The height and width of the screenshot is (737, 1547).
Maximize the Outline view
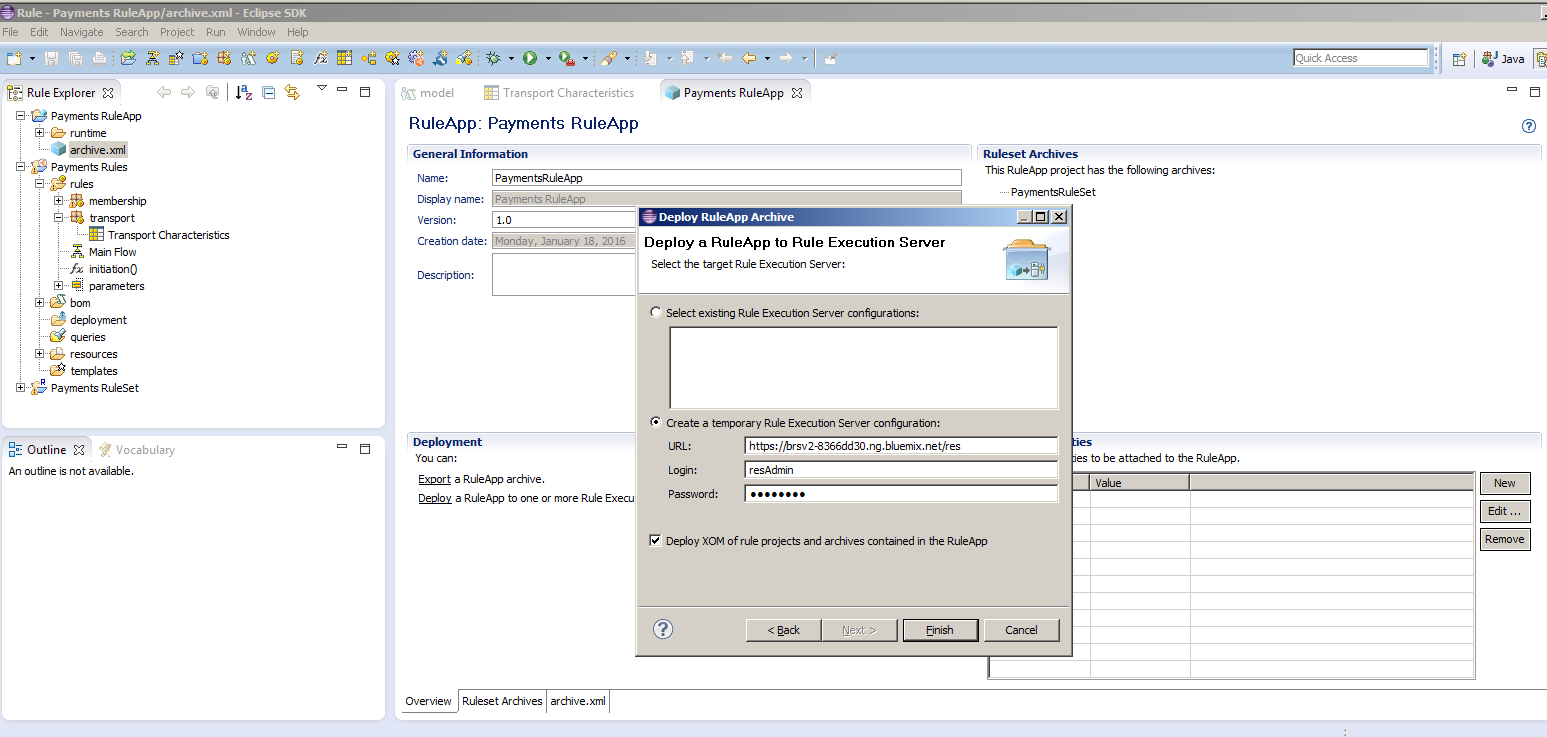click(365, 449)
